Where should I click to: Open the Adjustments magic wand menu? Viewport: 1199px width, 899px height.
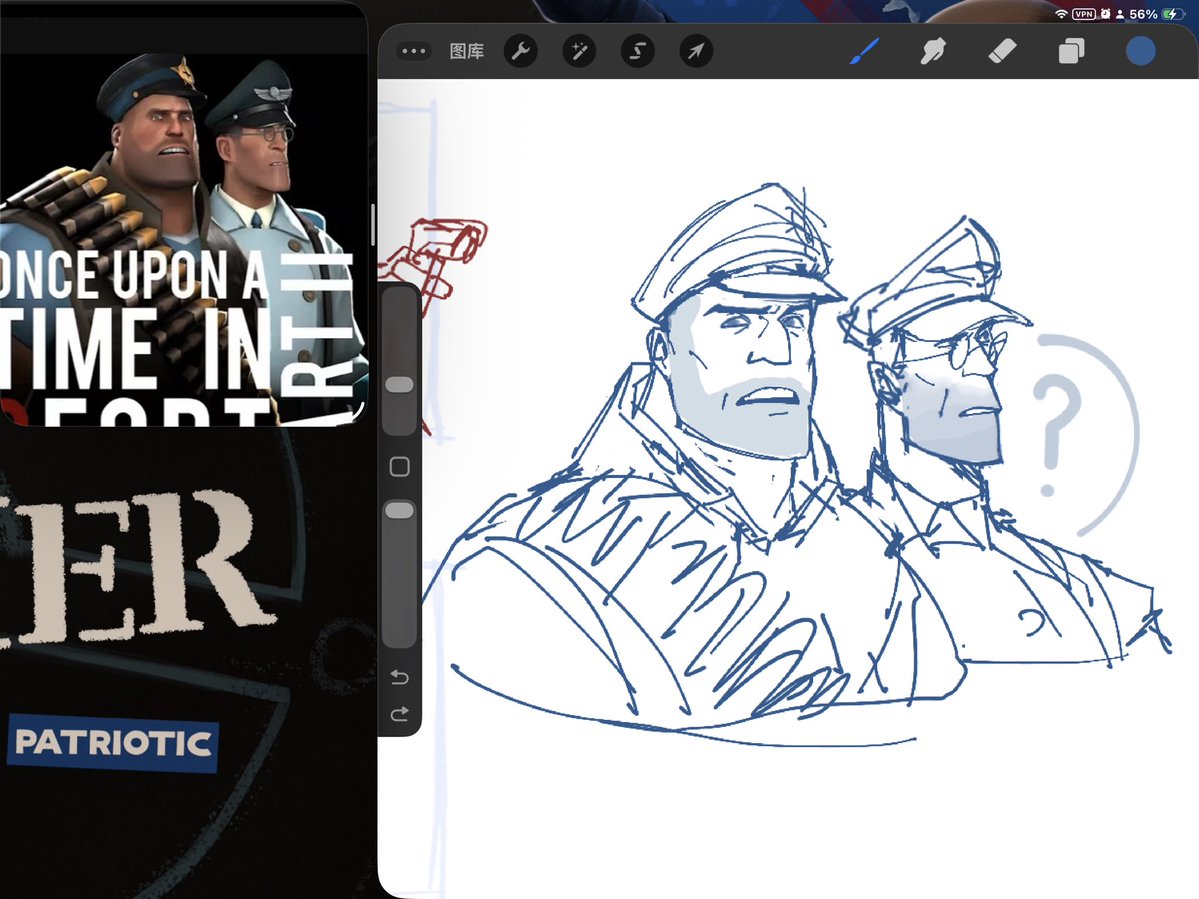[579, 51]
